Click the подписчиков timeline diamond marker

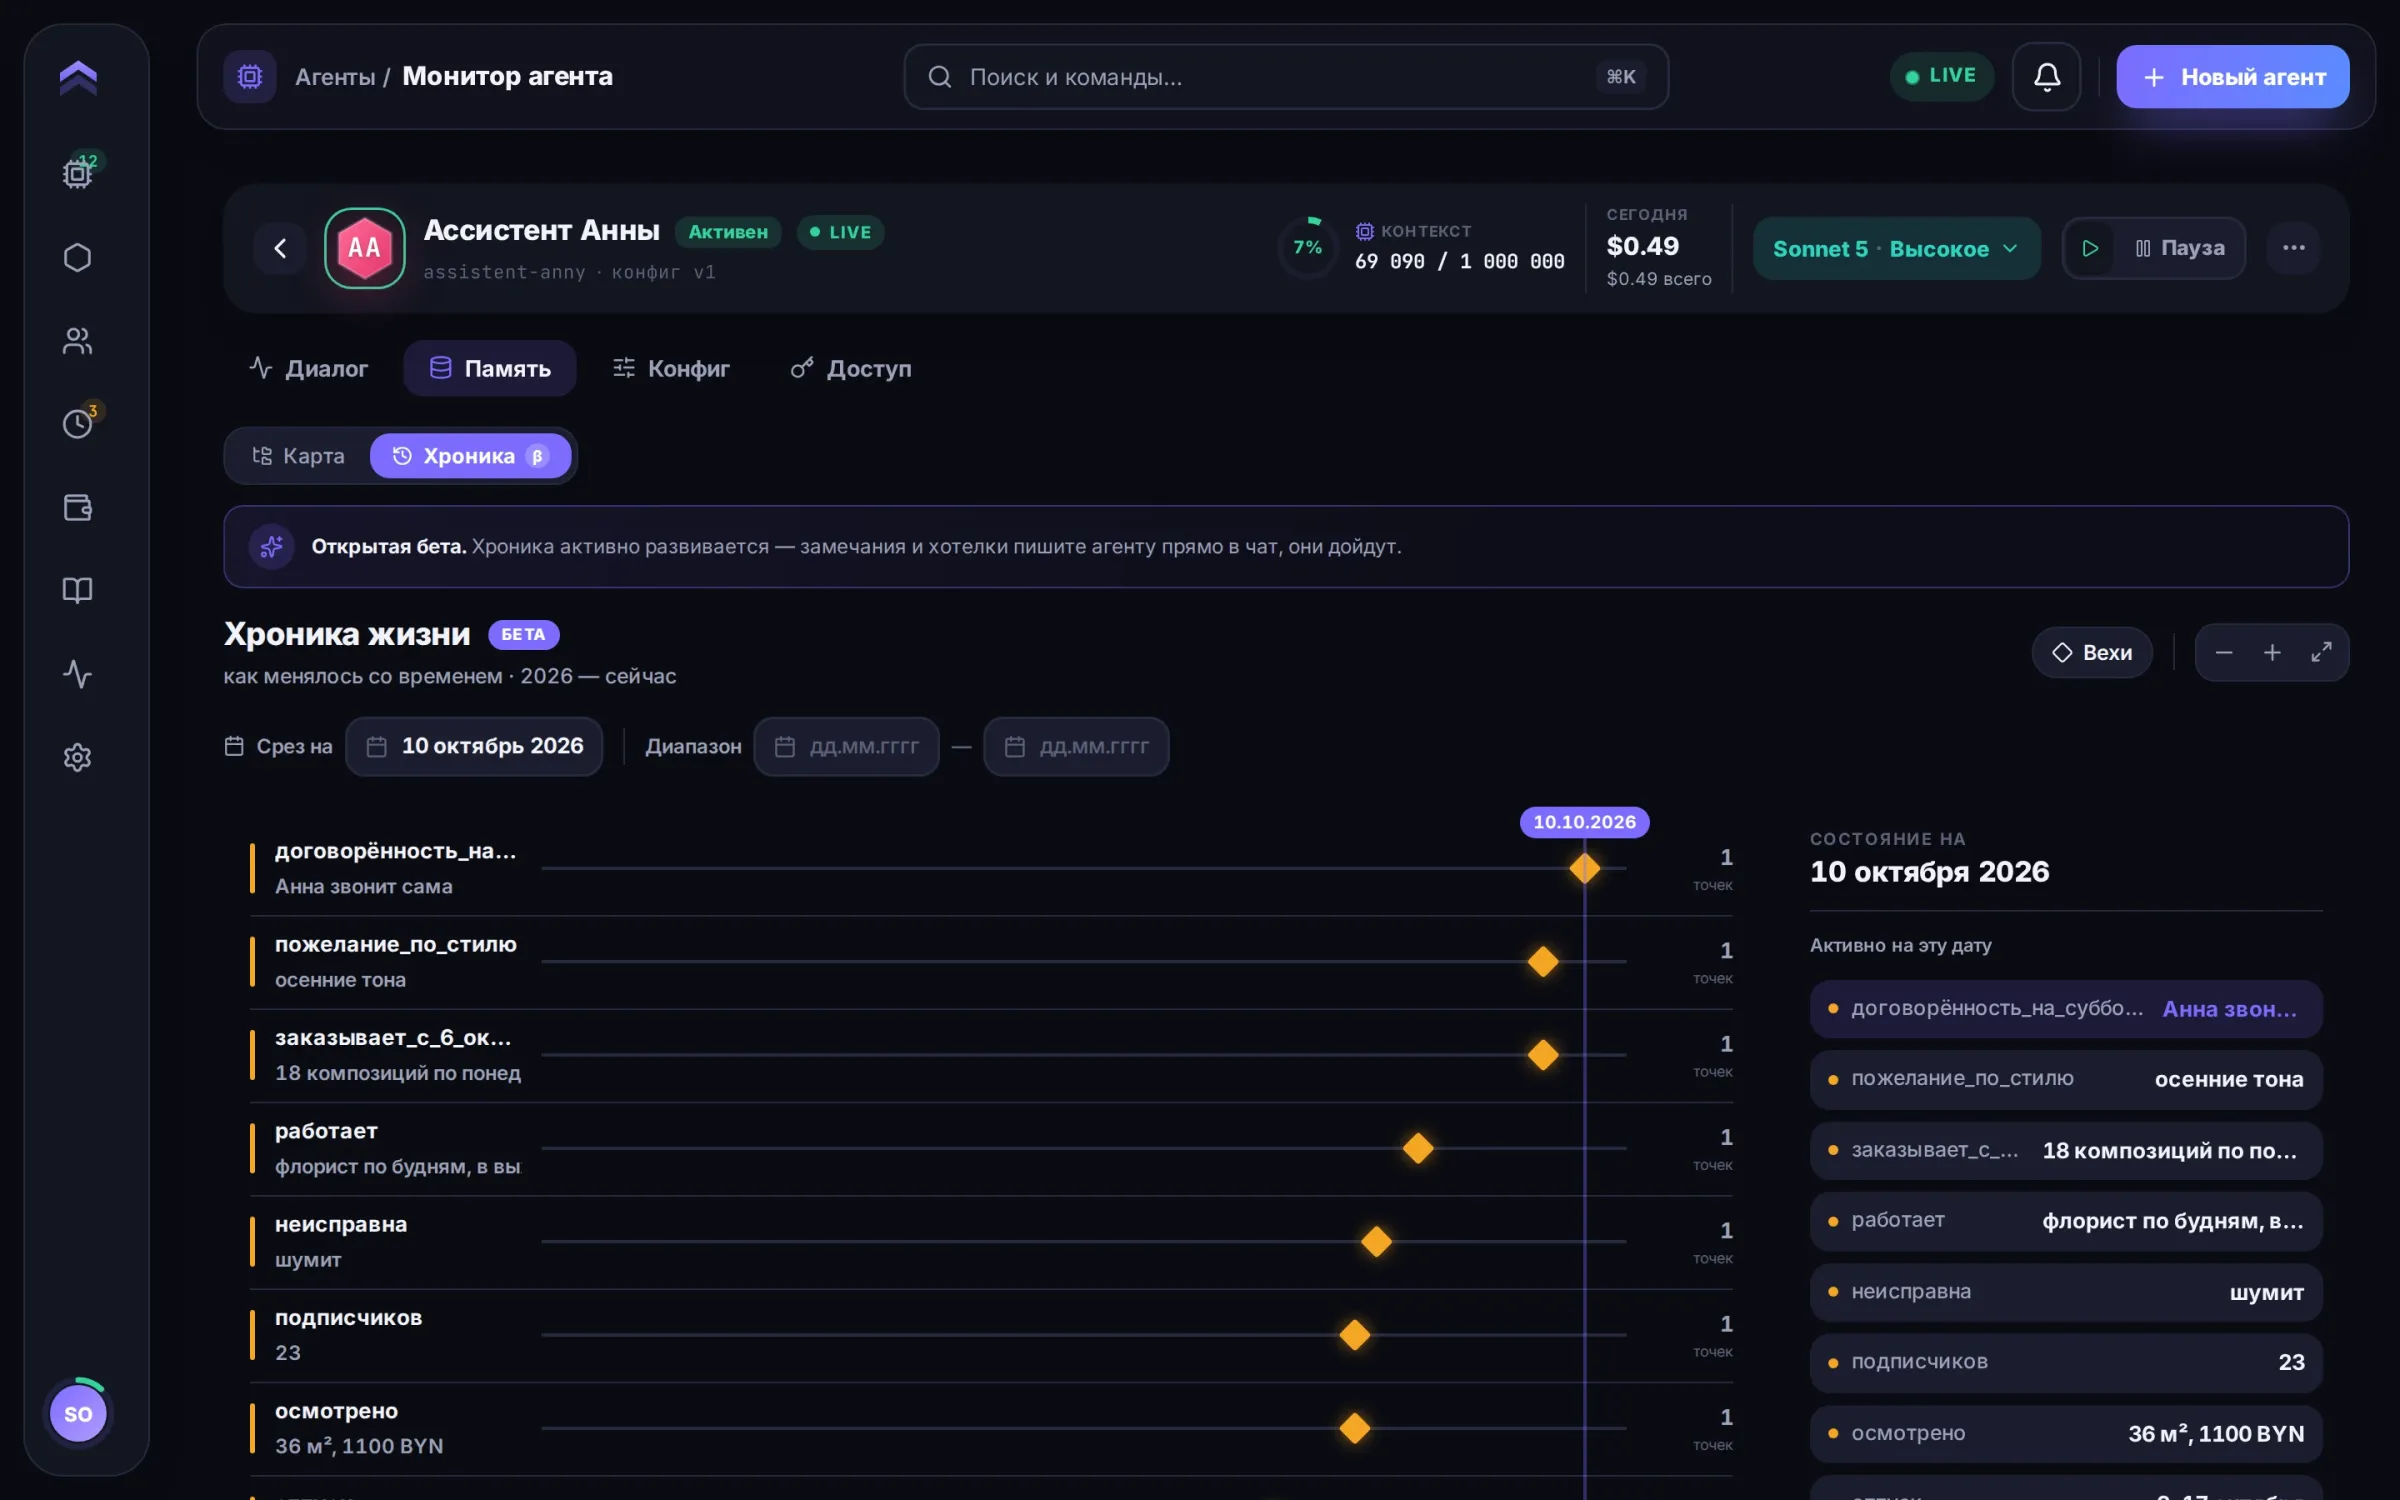tap(1355, 1334)
